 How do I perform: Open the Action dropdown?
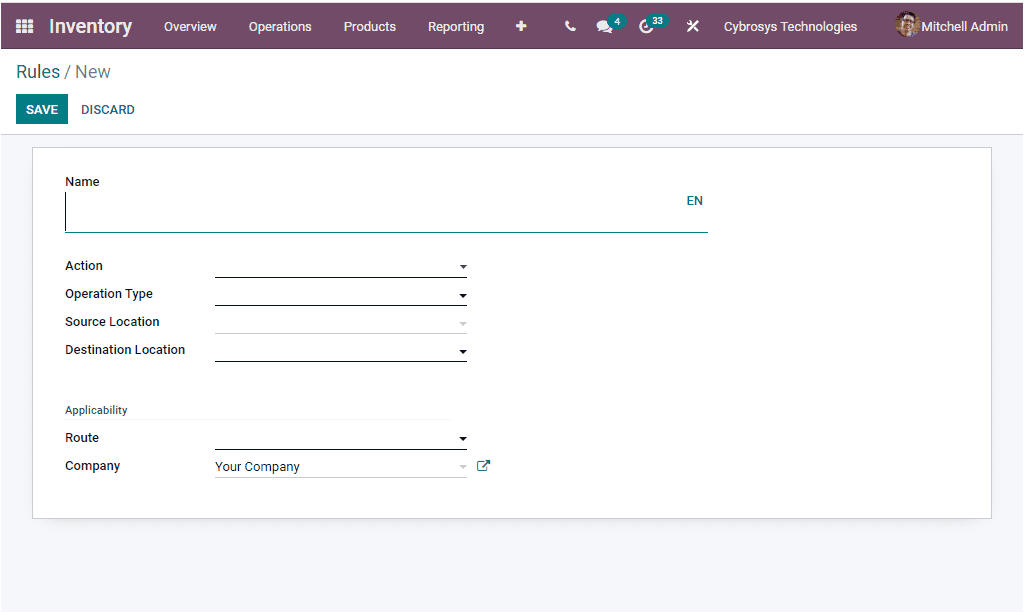pos(340,266)
